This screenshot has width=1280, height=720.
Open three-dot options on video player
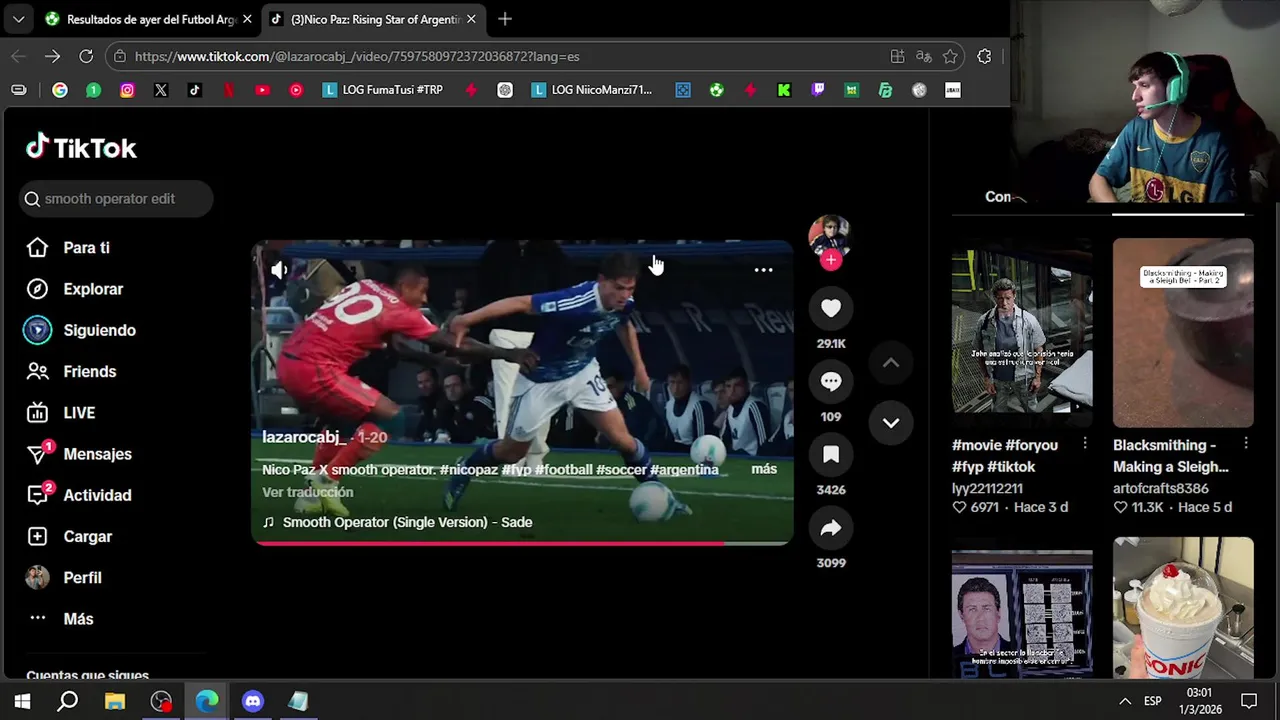[763, 270]
